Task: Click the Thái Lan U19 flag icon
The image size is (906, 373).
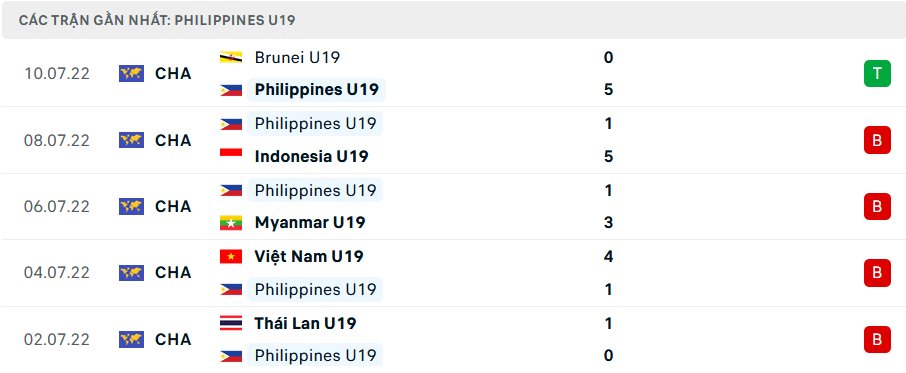Action: [x=231, y=323]
